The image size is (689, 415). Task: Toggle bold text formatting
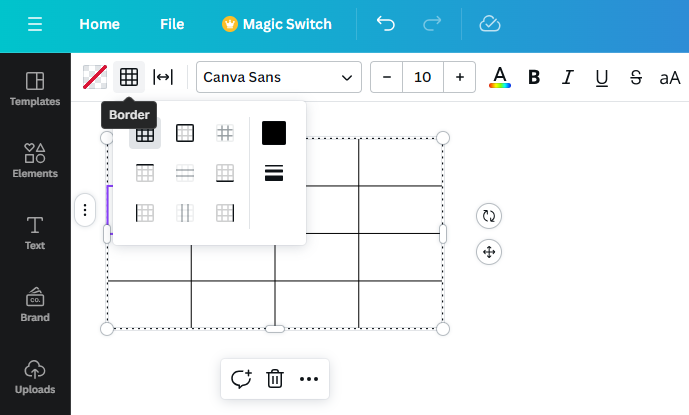(534, 77)
